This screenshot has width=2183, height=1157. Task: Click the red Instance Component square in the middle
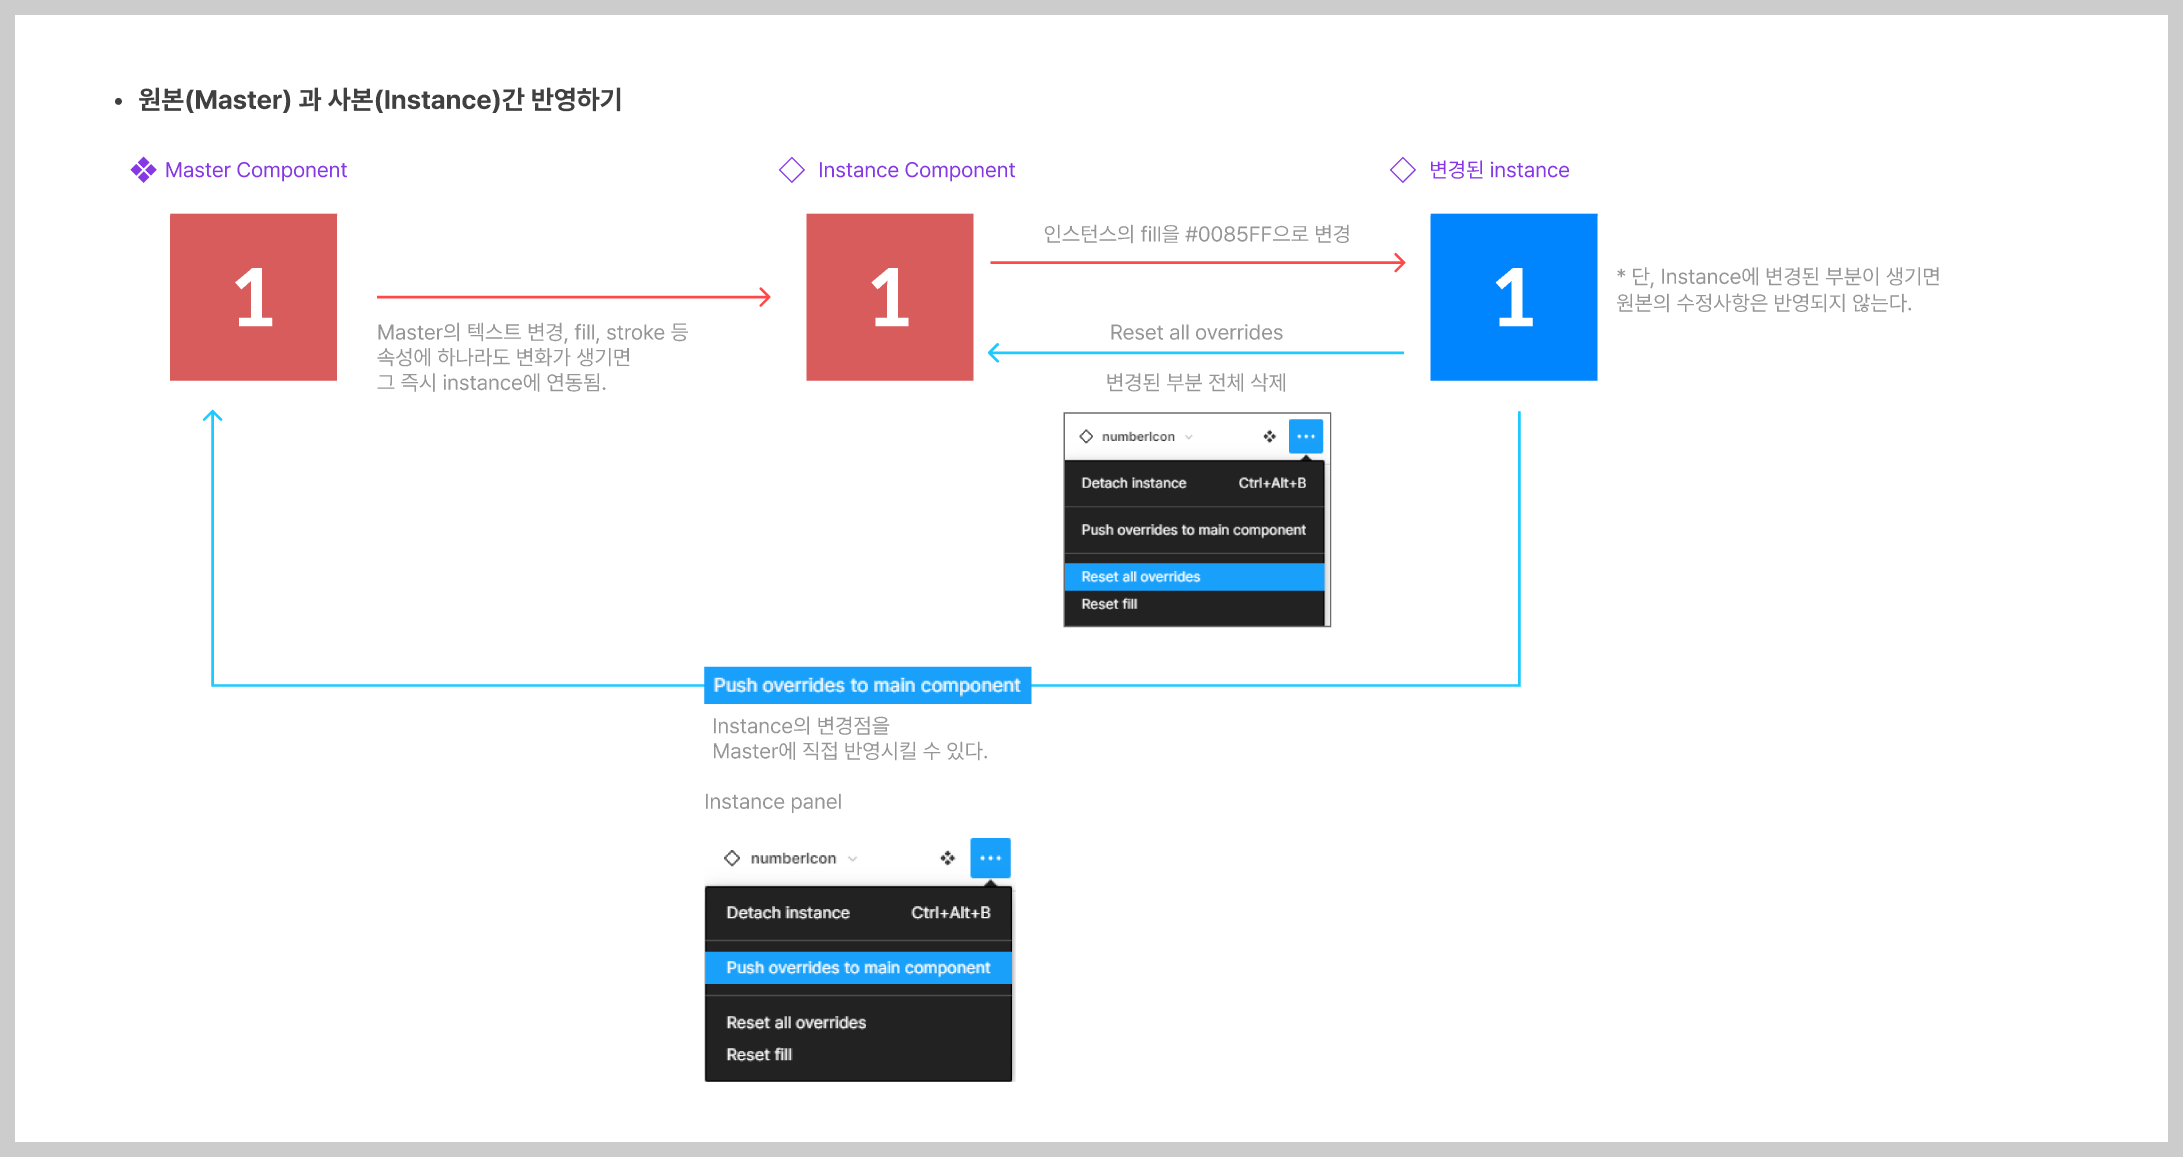point(889,297)
